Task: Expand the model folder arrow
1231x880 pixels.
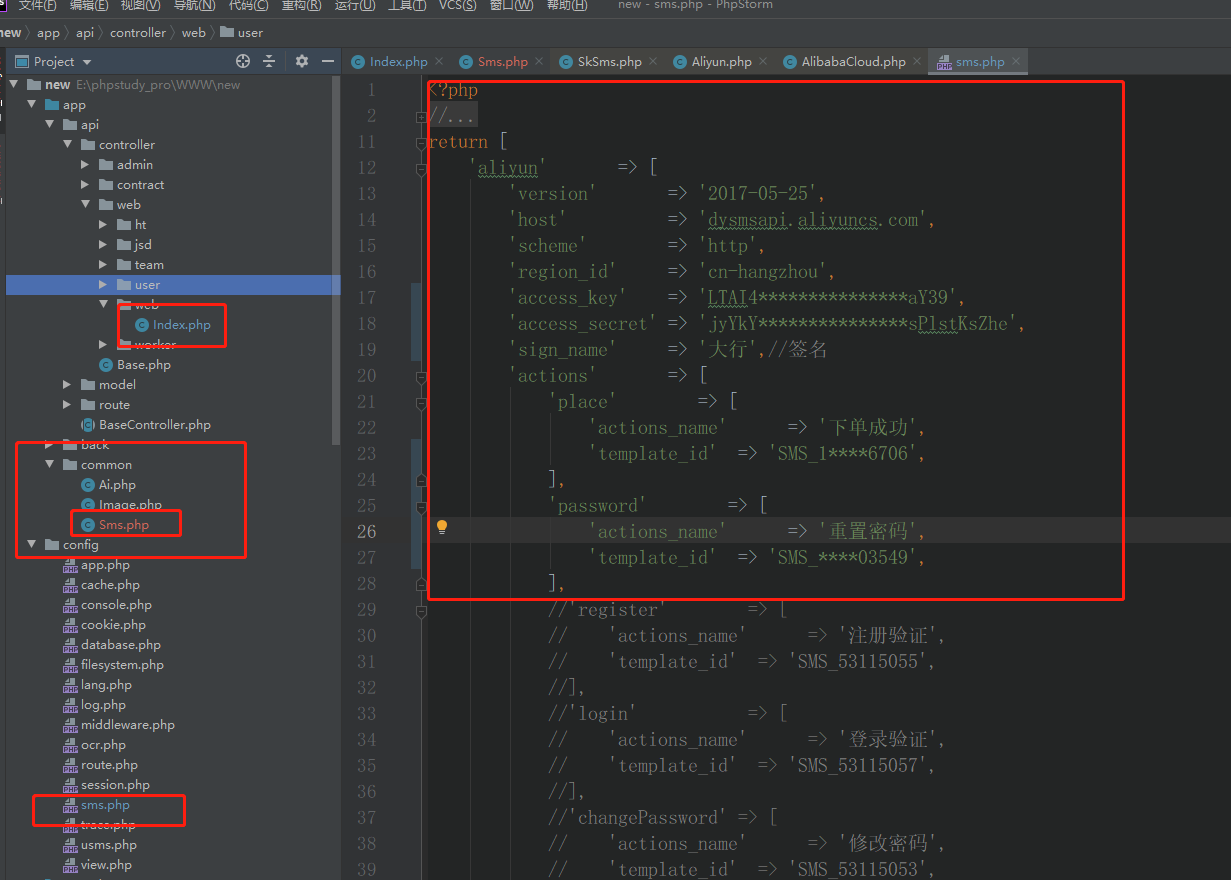Action: pyautogui.click(x=68, y=385)
